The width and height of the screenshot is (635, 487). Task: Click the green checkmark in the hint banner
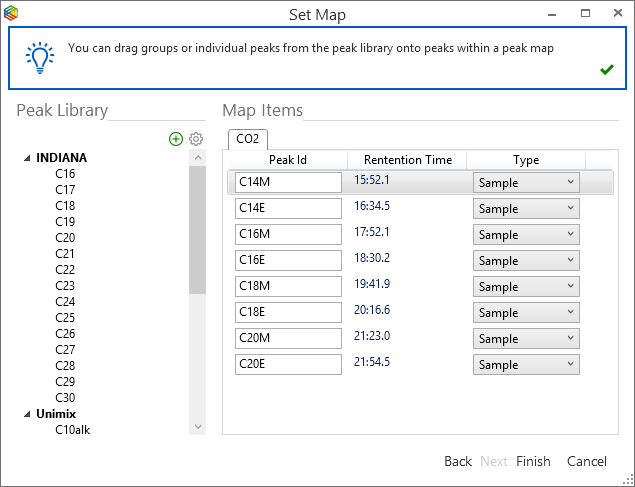pyautogui.click(x=606, y=69)
